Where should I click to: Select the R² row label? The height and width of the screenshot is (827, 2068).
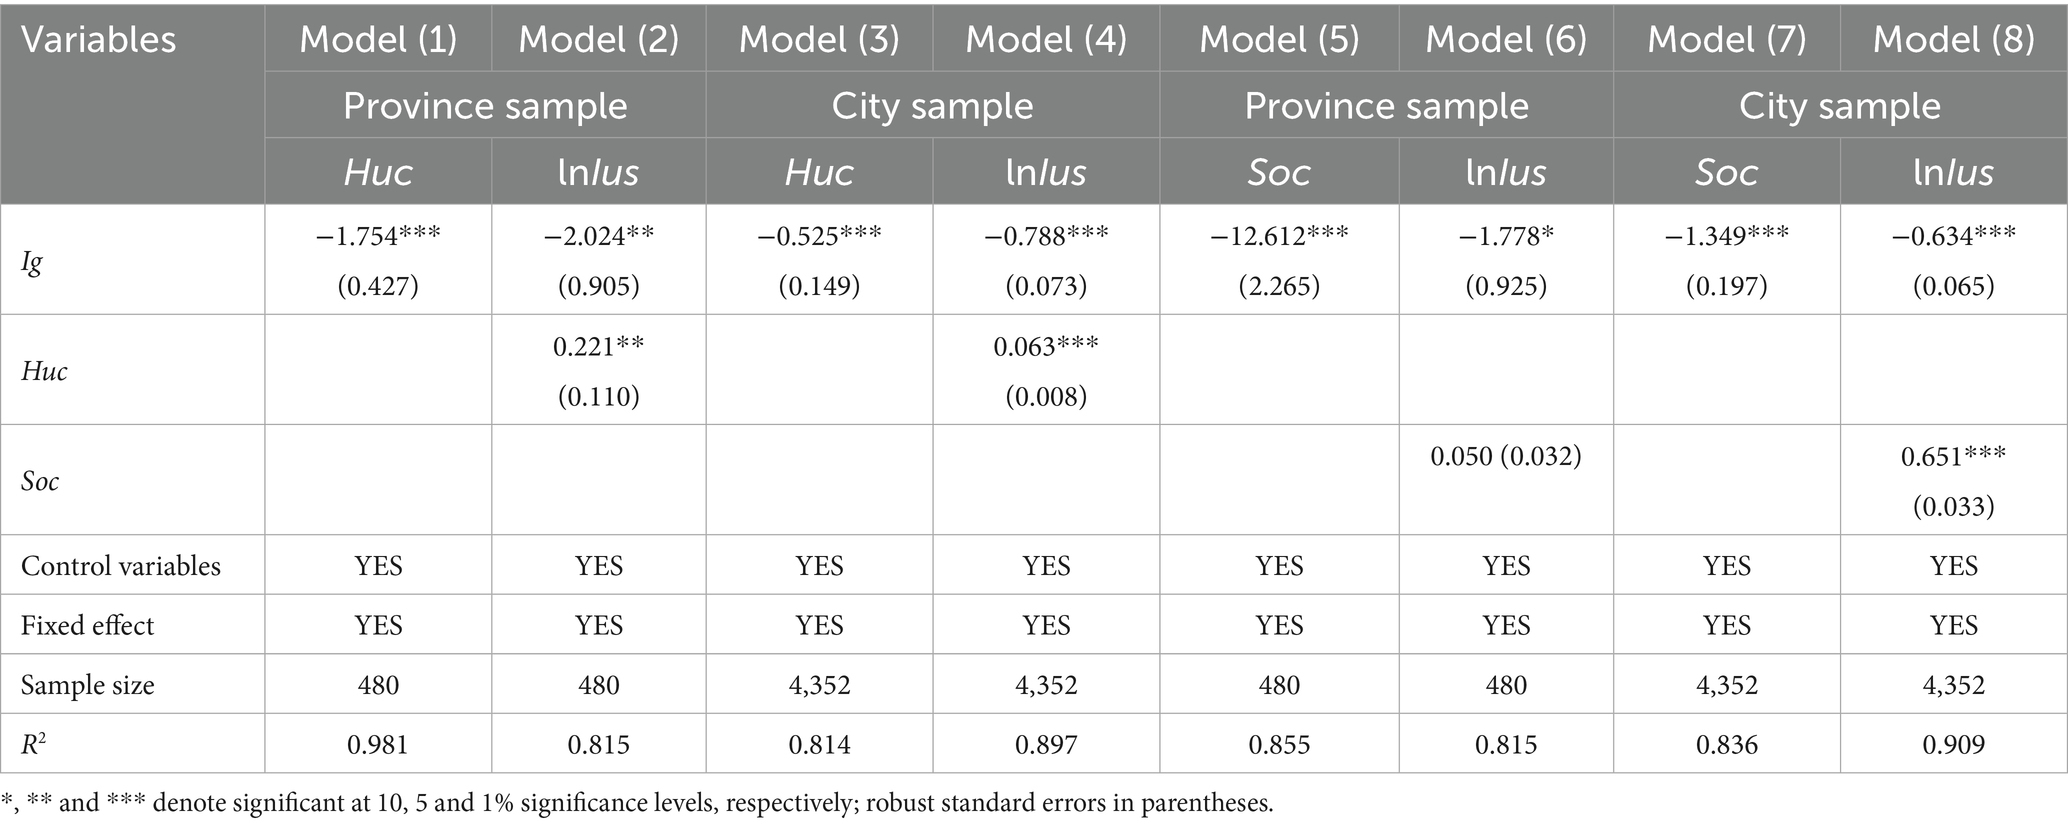point(35,744)
